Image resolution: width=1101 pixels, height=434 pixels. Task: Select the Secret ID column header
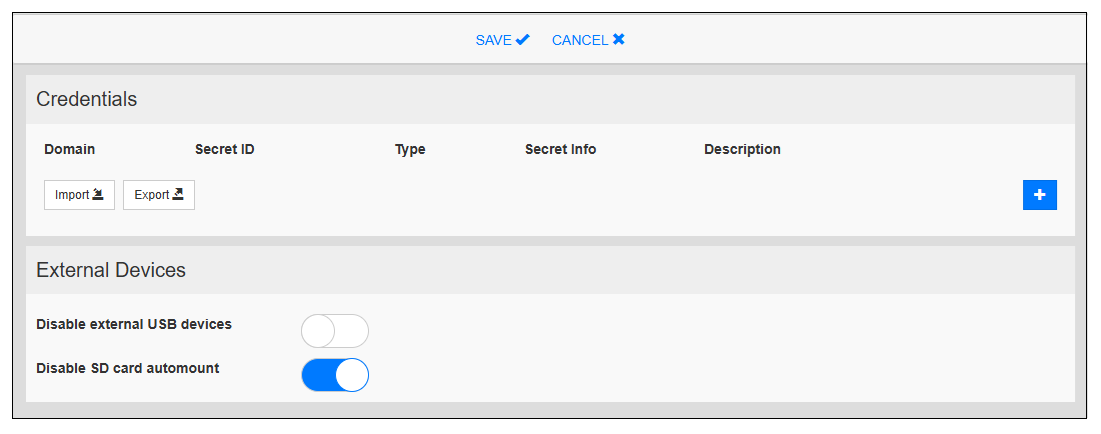tap(225, 150)
